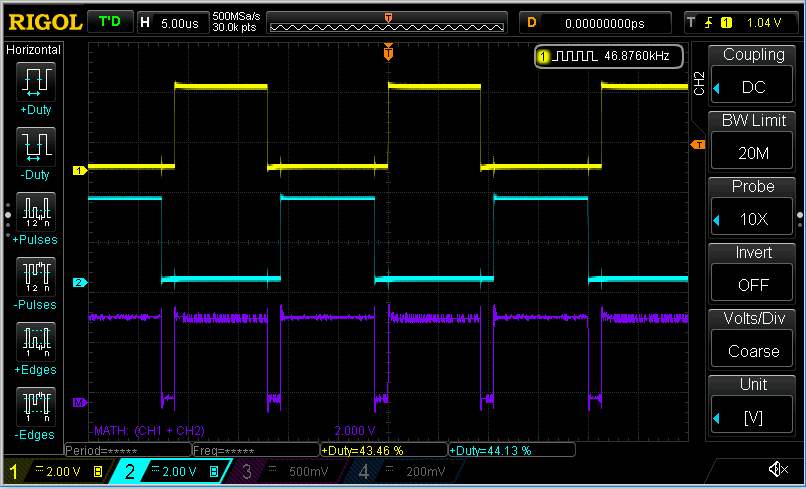Click the orange trigger position marker

point(388,53)
